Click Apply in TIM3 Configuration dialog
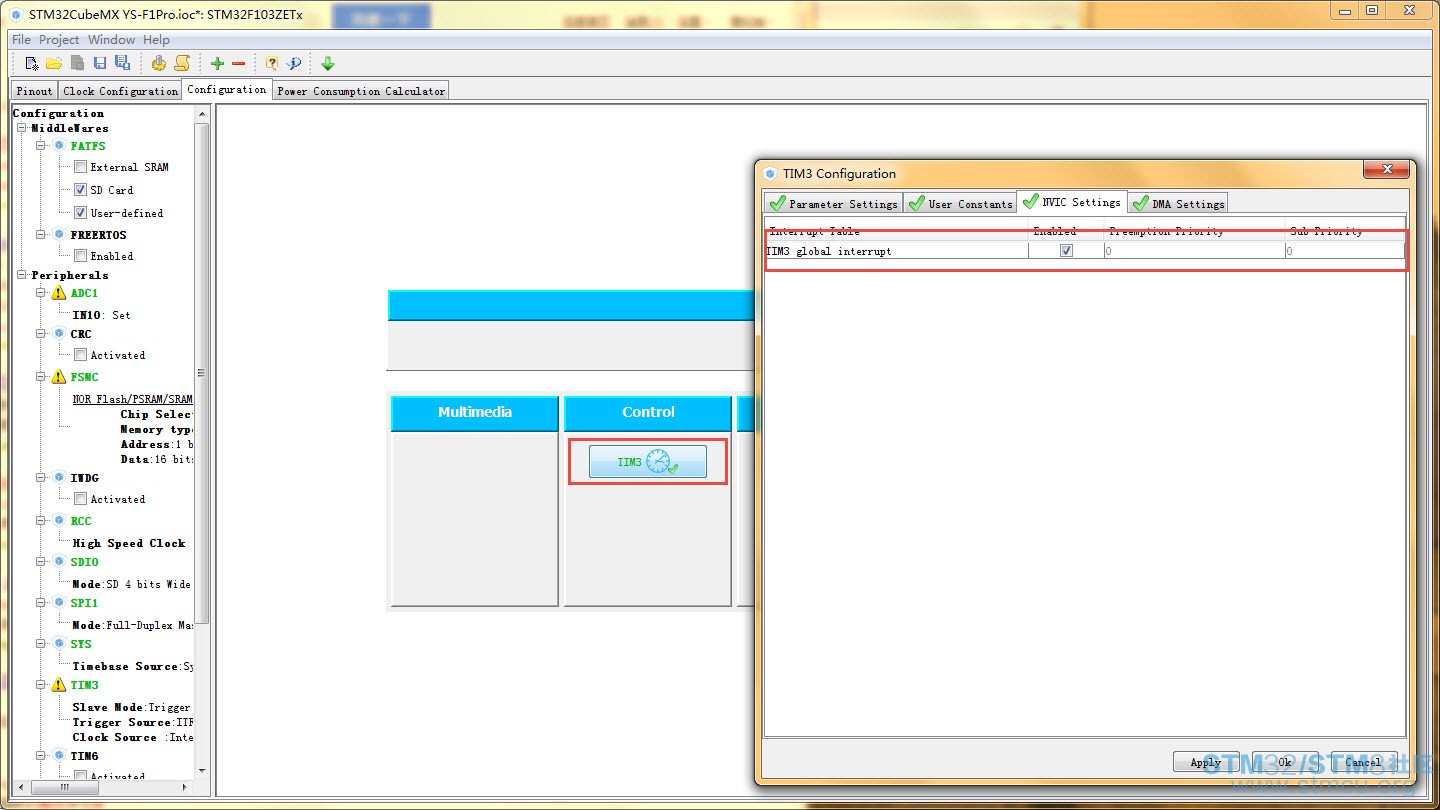 pyautogui.click(x=1206, y=762)
